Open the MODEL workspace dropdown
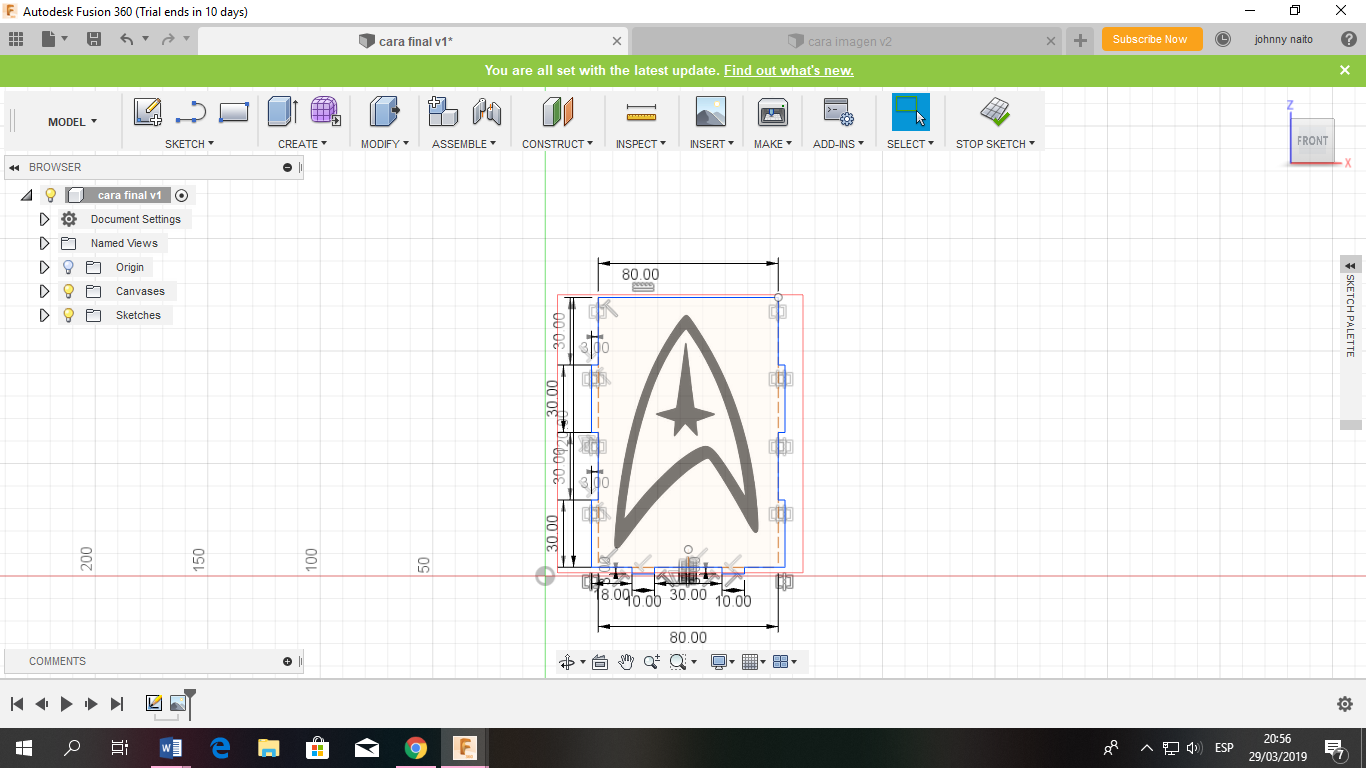Screen dimensions: 1366x768 [73, 122]
